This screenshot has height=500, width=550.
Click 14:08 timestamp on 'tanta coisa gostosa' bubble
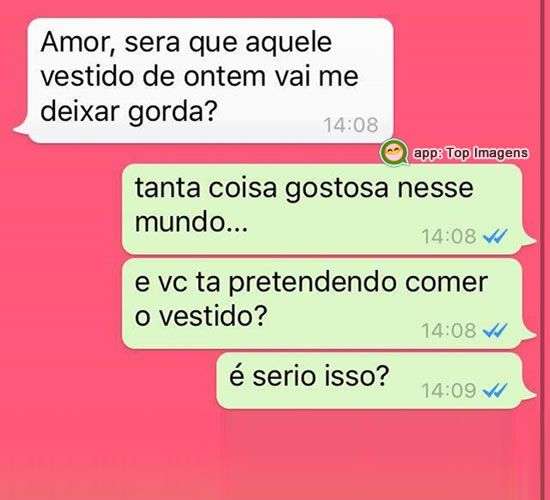pos(449,236)
